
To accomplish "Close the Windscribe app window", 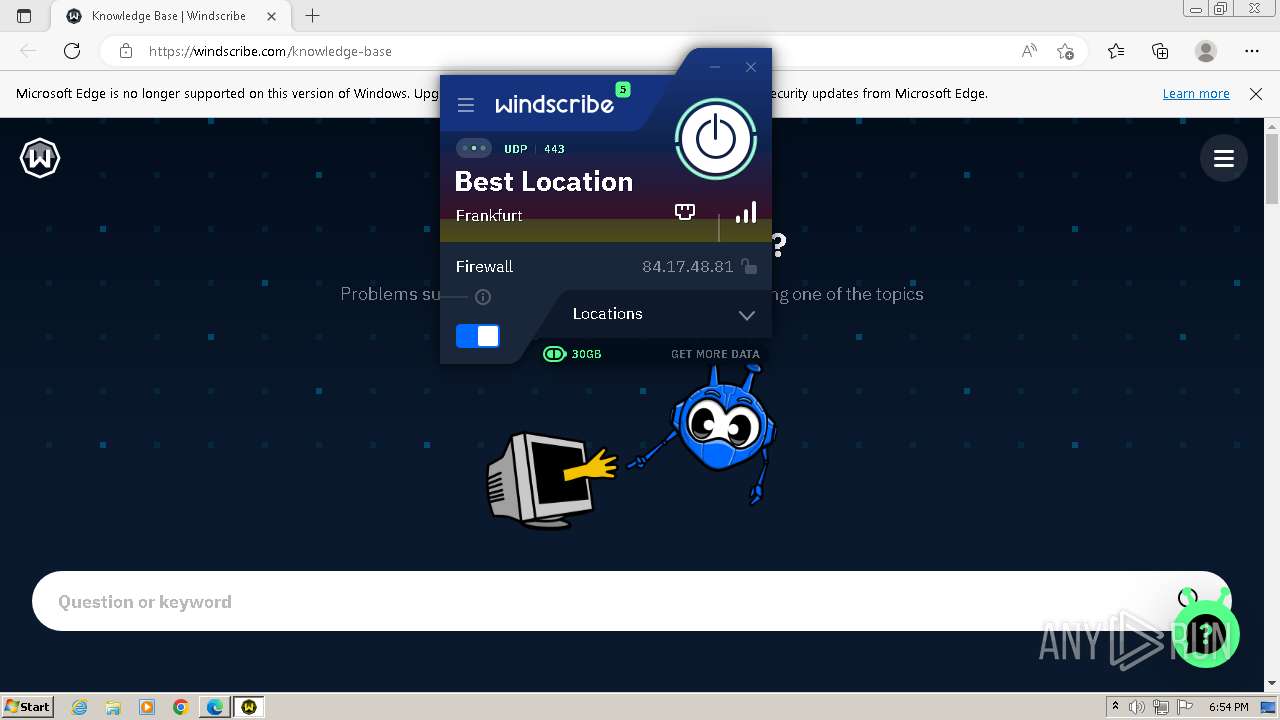I will click(x=751, y=67).
